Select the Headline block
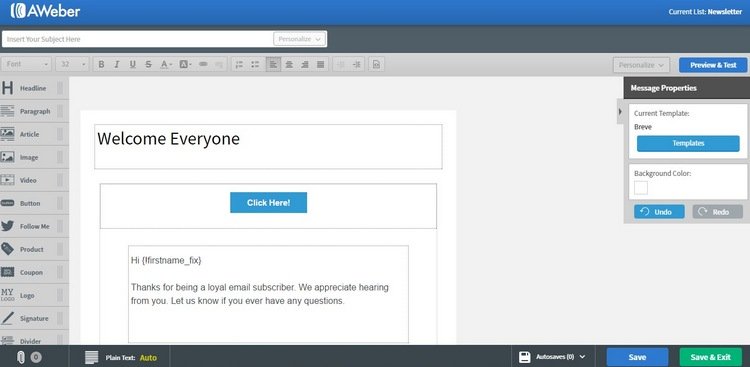The image size is (750, 367). point(33,89)
